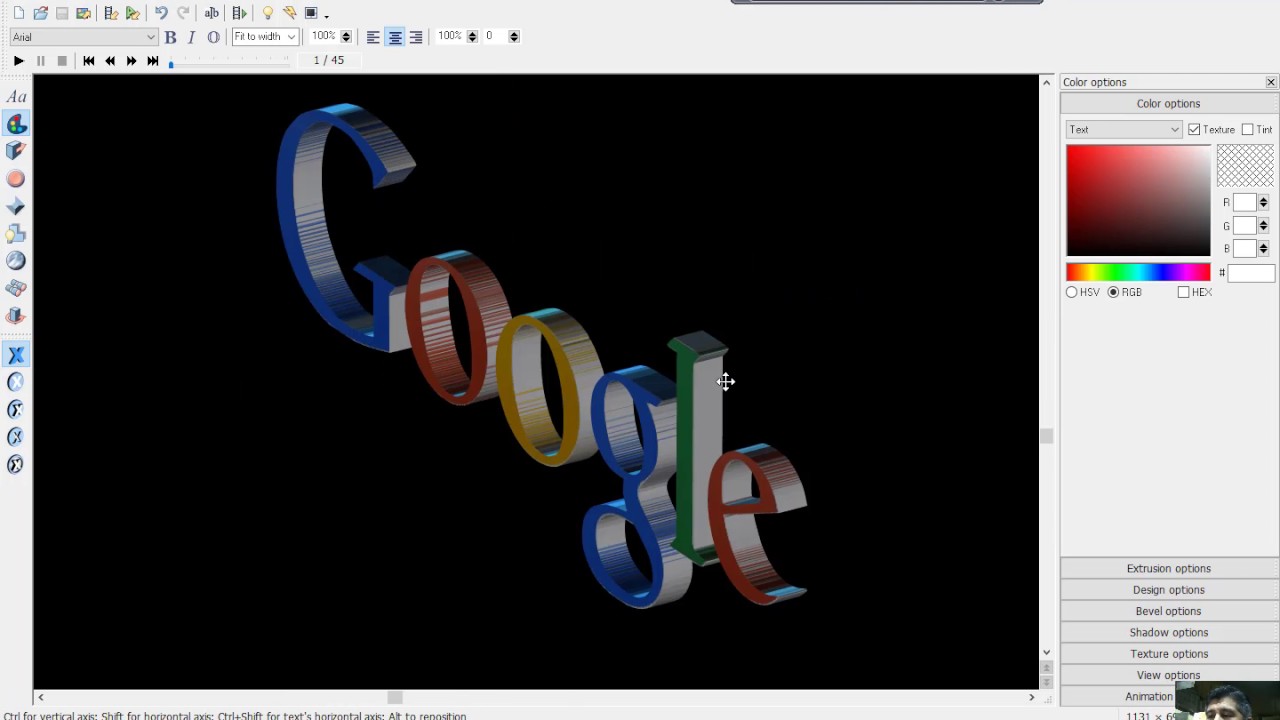Expand the Bevel options section
The image size is (1280, 720).
[x=1168, y=611]
